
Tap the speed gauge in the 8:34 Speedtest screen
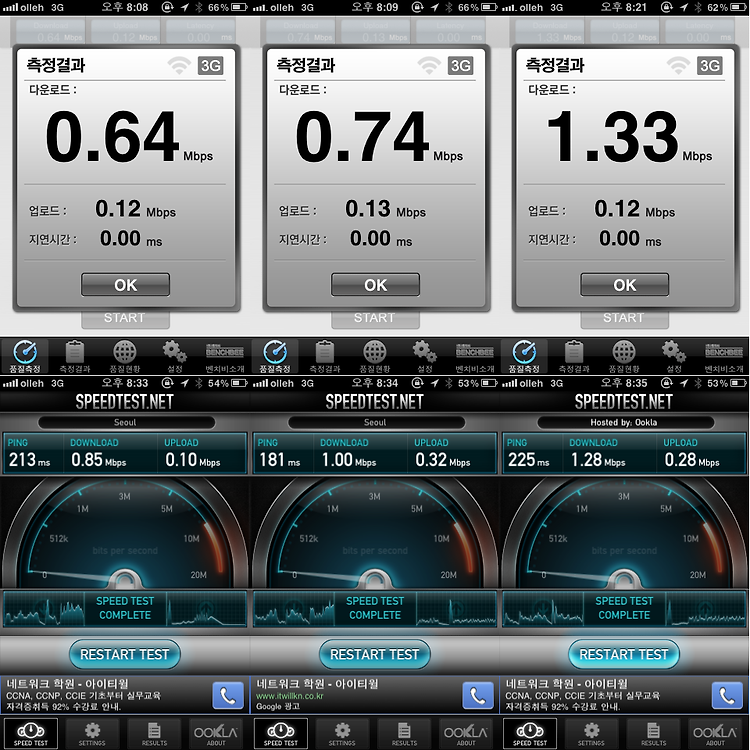375,533
